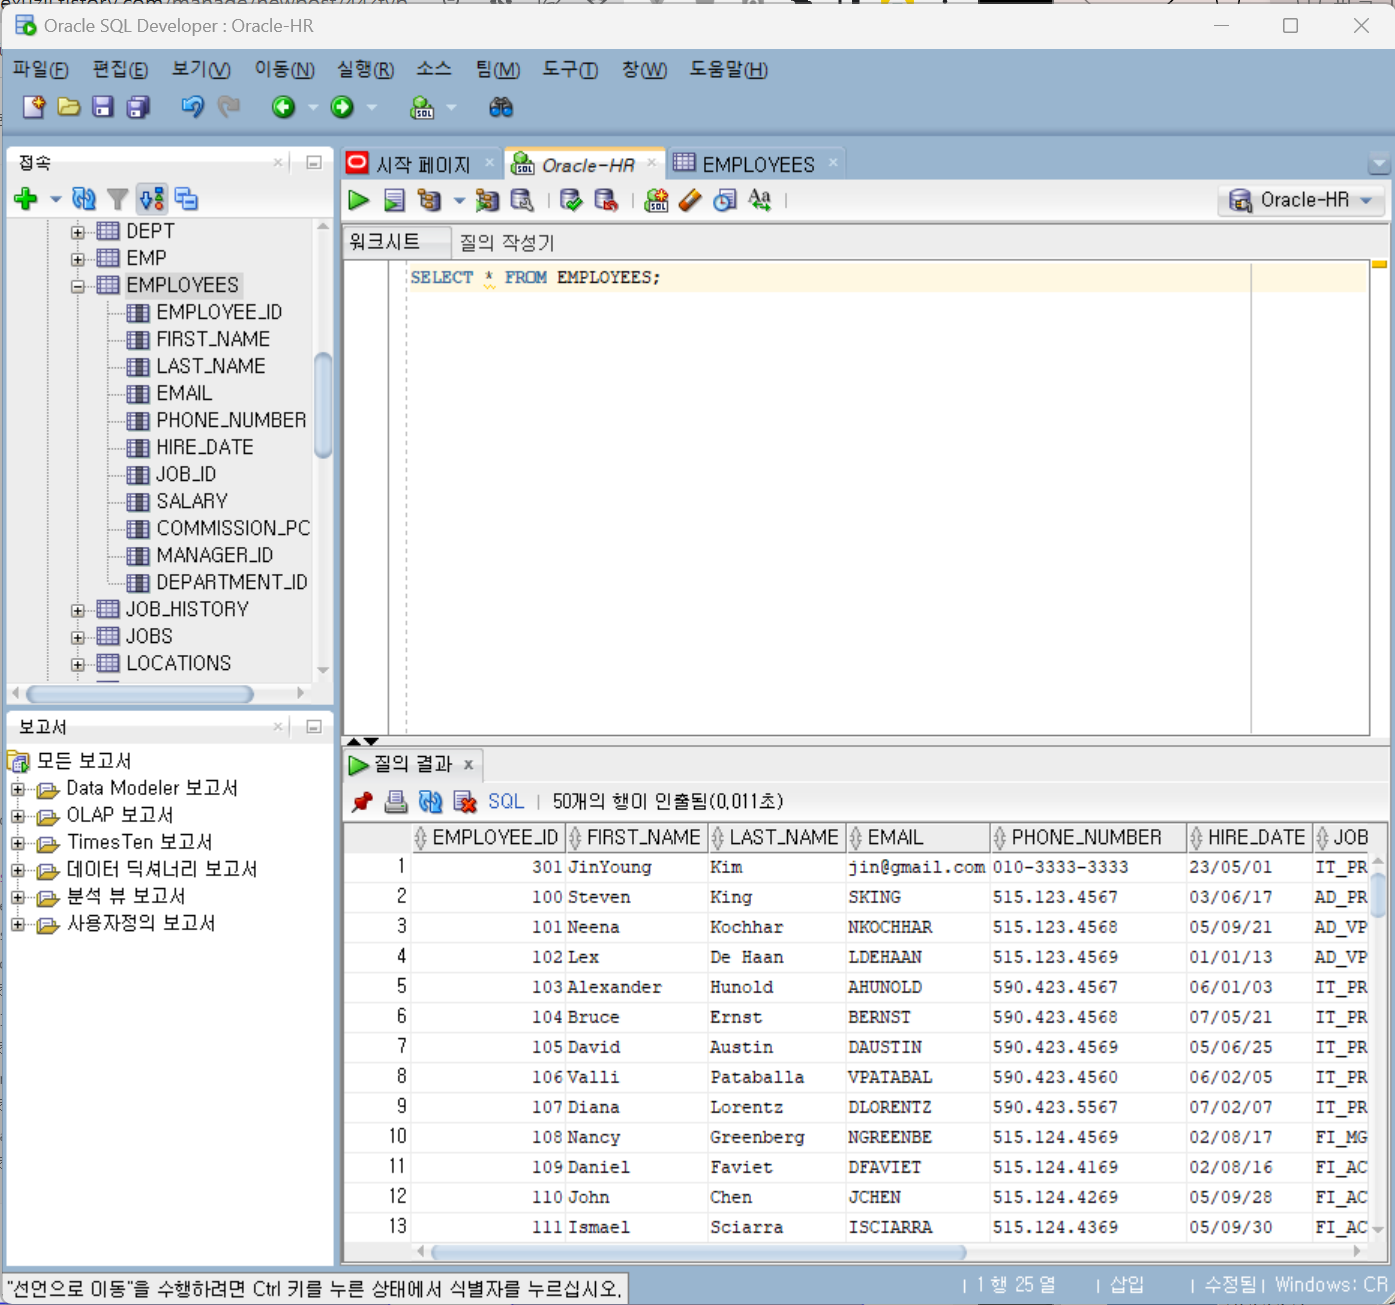
Task: Select SALARY column in tree
Action: [192, 501]
